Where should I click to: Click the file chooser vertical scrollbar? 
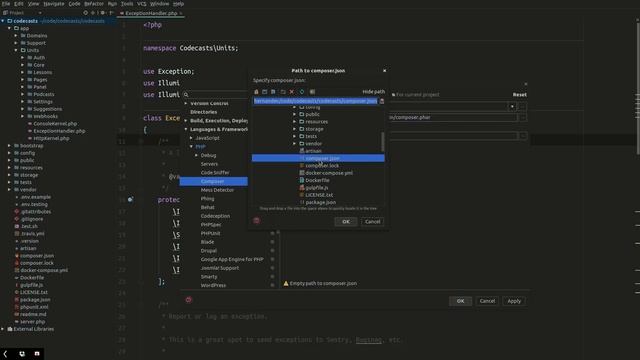(382, 142)
